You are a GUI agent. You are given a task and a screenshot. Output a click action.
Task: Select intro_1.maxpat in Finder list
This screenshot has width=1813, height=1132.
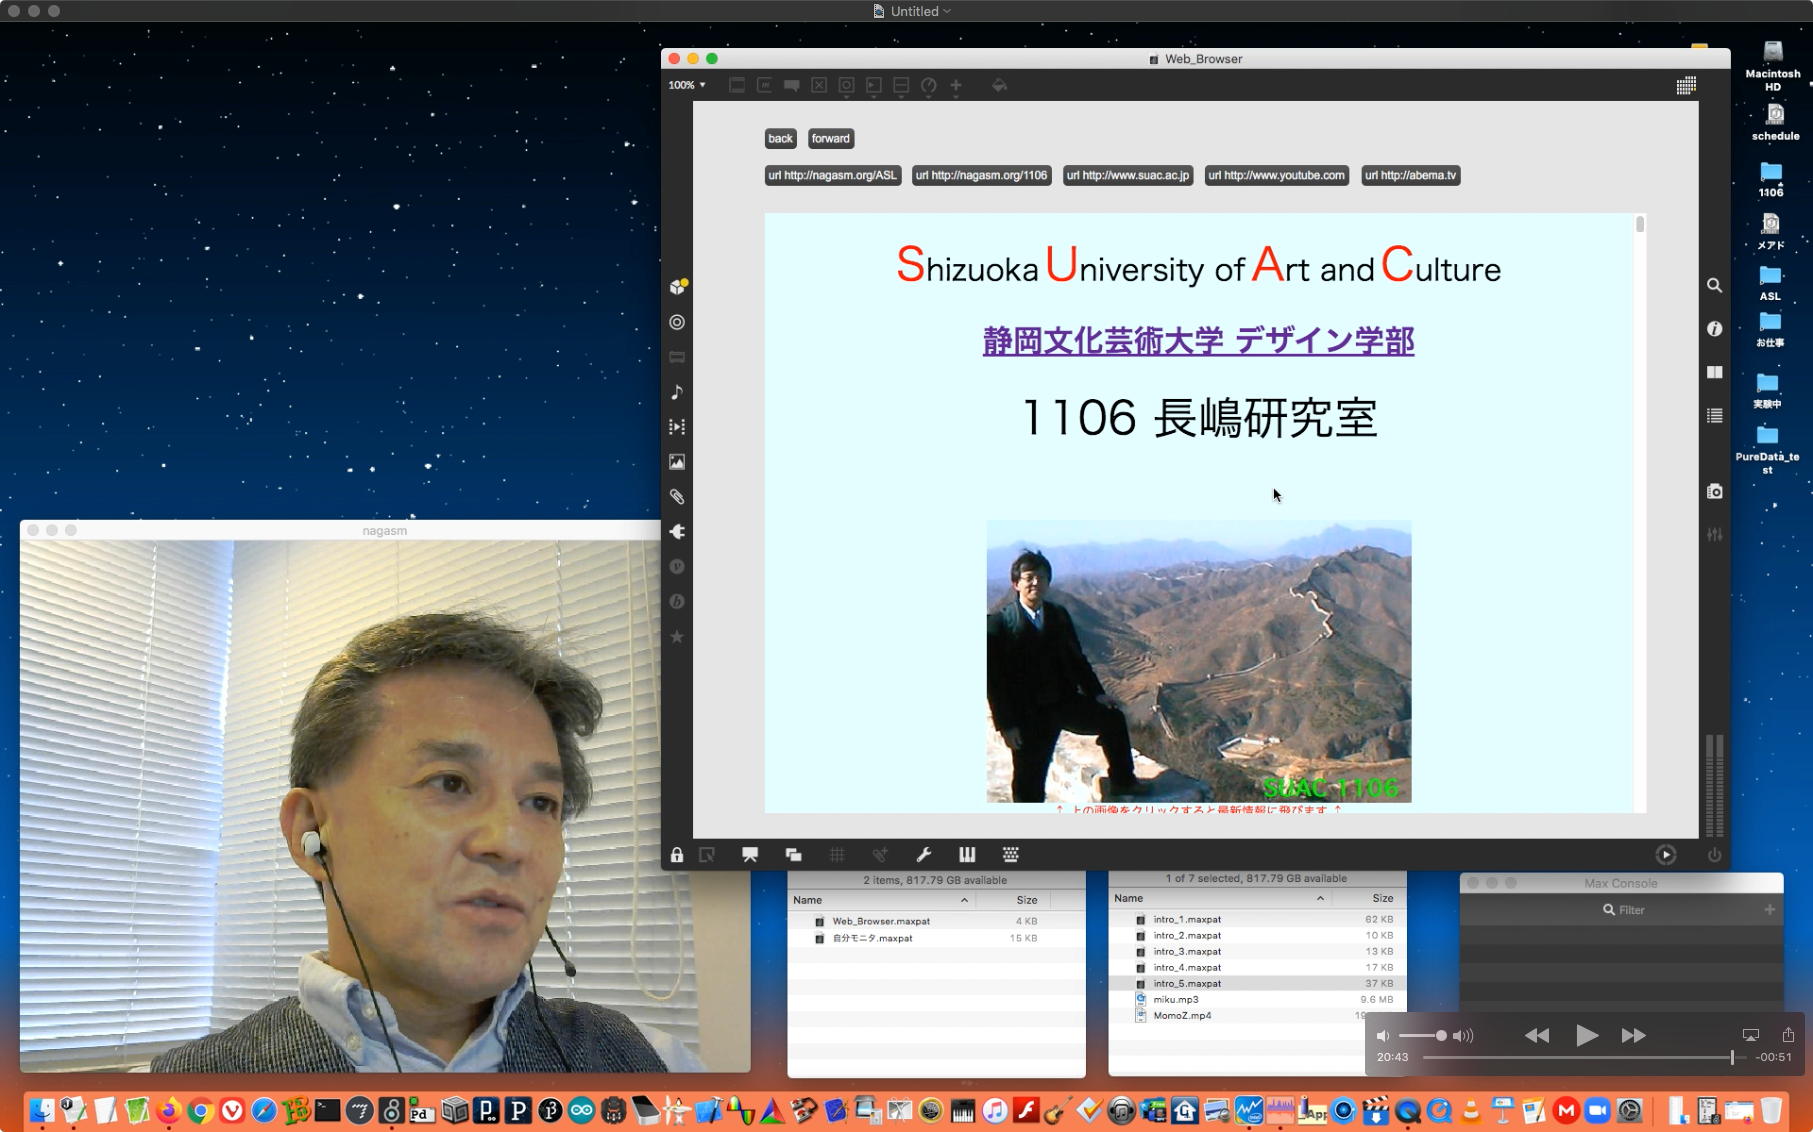click(x=1257, y=919)
